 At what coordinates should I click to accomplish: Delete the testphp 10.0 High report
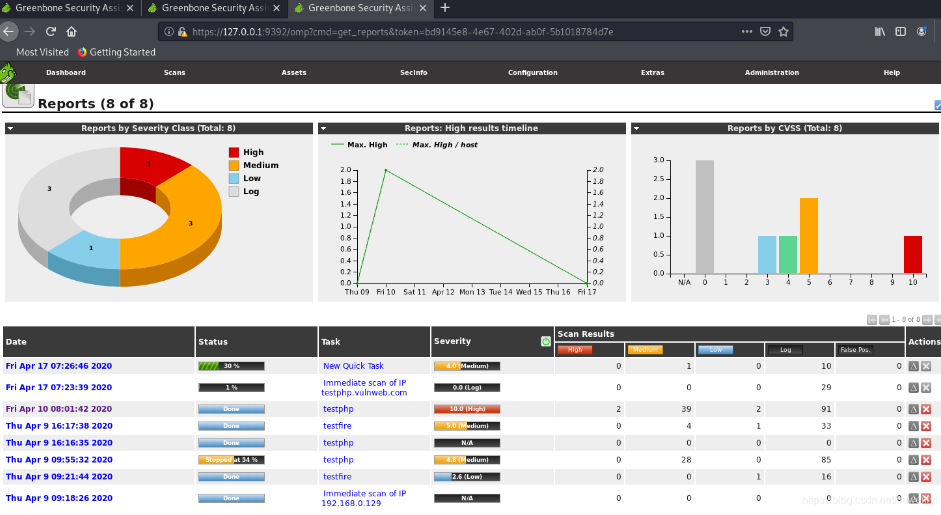click(x=926, y=409)
